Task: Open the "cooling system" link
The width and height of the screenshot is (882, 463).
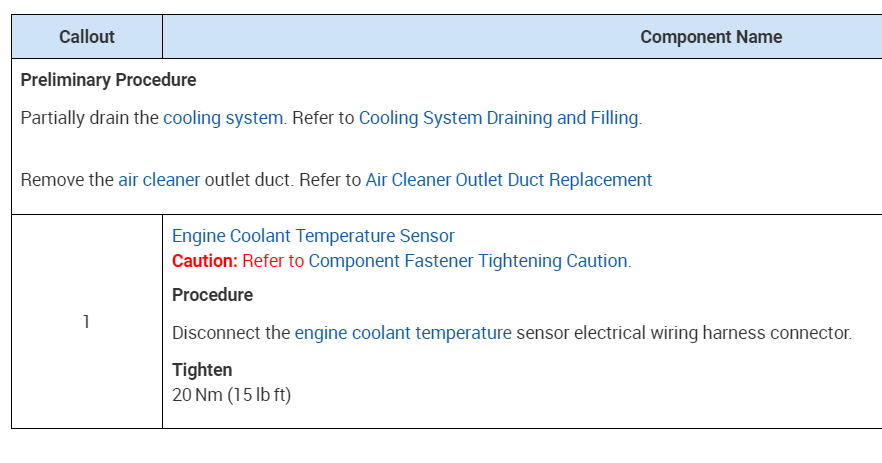Action: (223, 118)
